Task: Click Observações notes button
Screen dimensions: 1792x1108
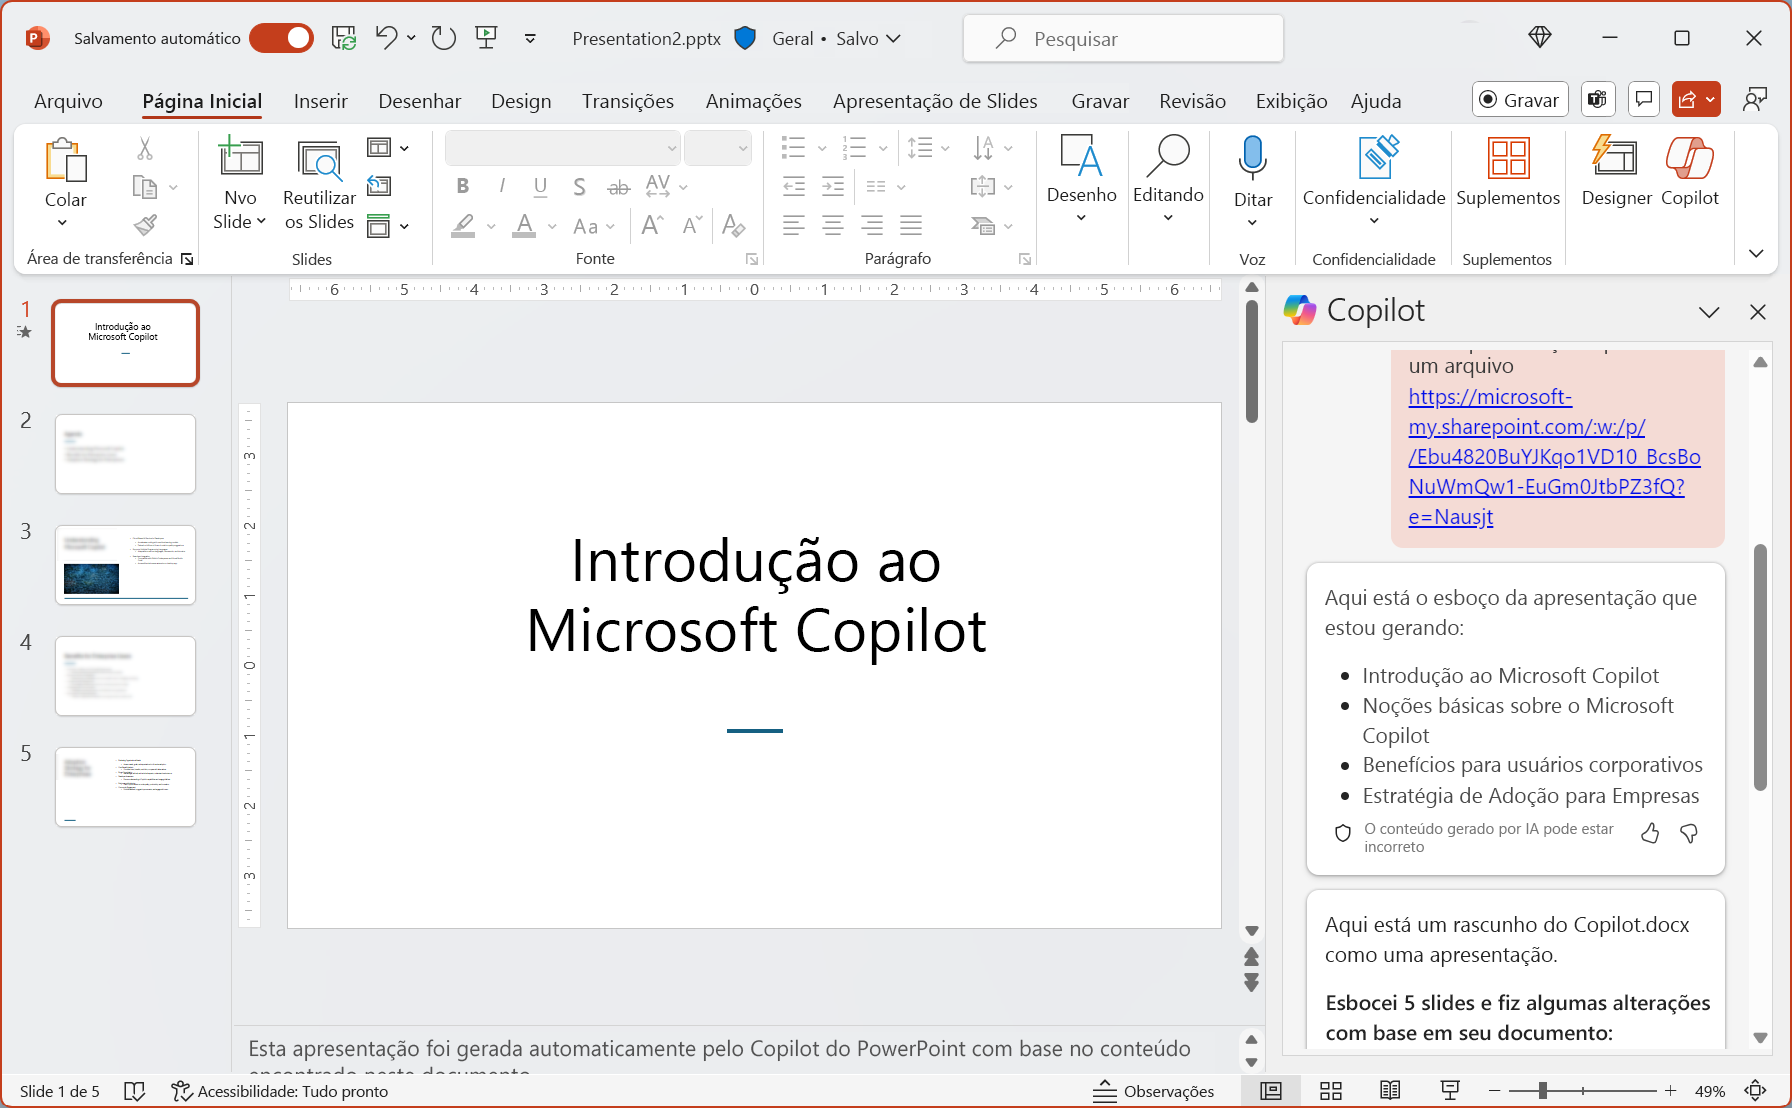Action: [1153, 1091]
